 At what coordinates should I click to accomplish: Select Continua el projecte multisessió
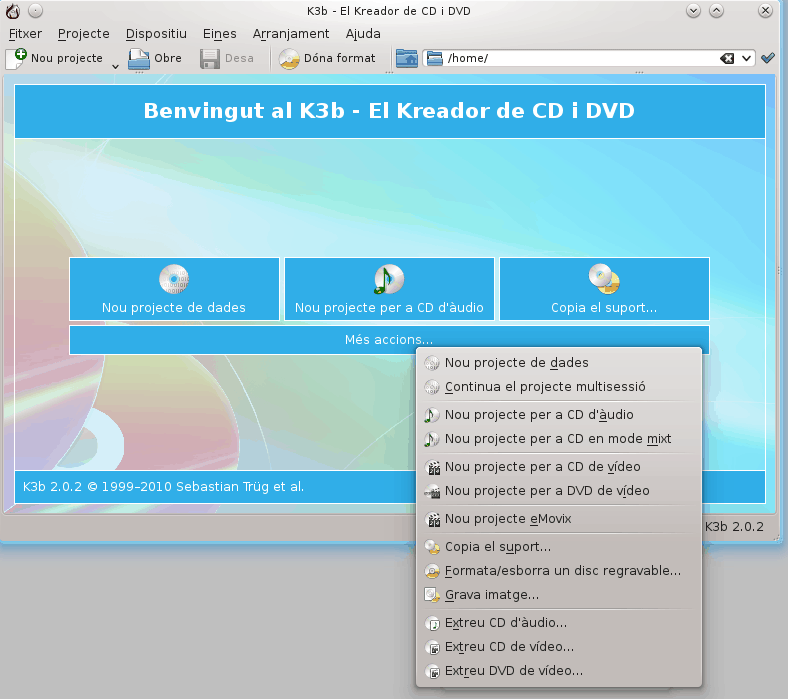coord(545,387)
